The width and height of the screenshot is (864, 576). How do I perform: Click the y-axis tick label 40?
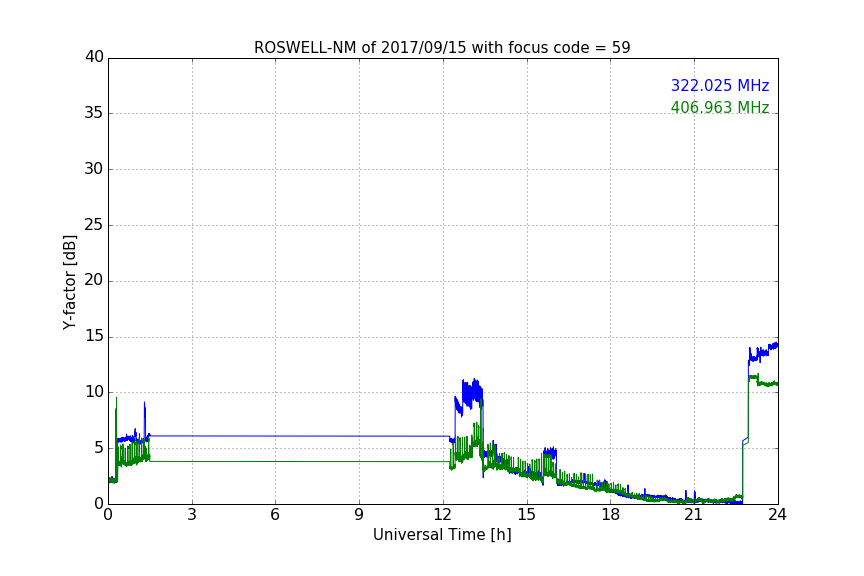click(94, 57)
